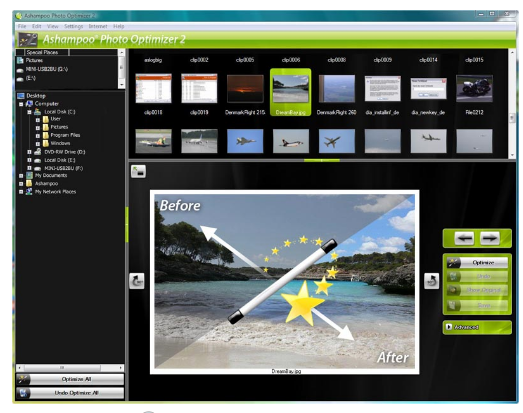Open the Settings menu
Screen dimensions: 523x413
(73, 26)
